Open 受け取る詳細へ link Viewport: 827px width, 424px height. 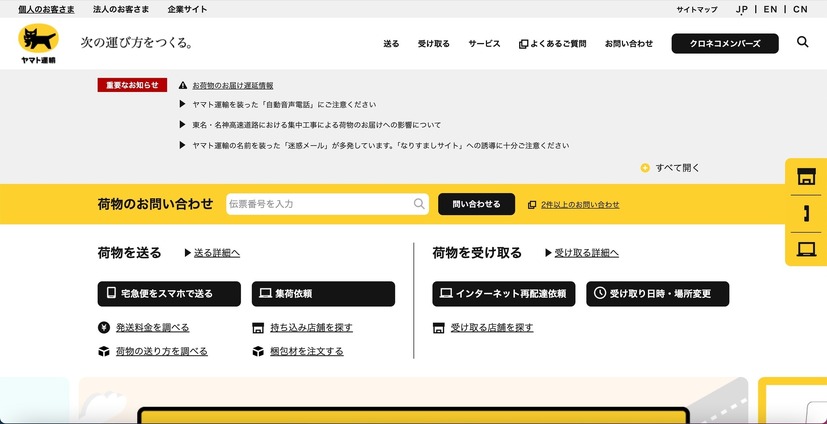click(x=586, y=253)
